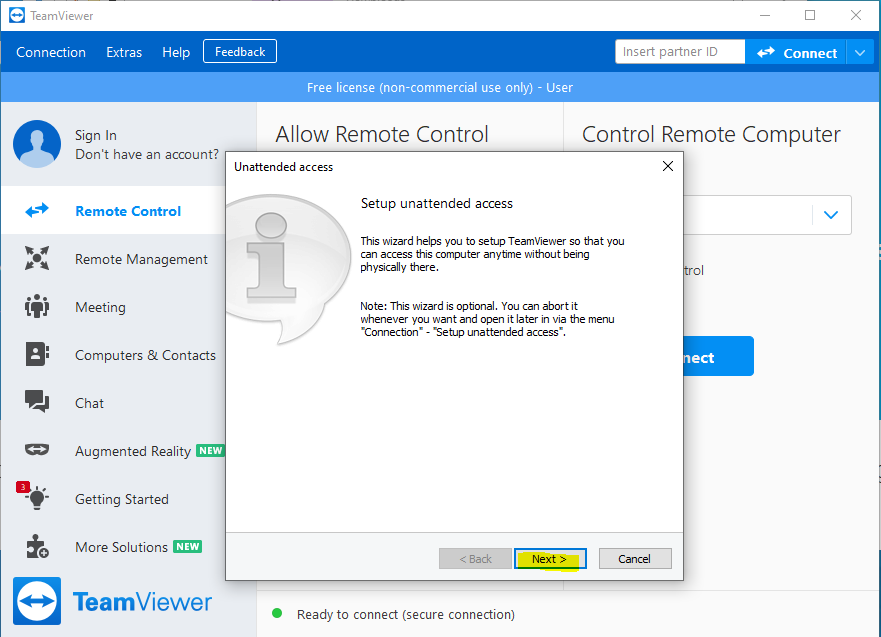
Task: Open the Help menu
Action: tap(176, 52)
